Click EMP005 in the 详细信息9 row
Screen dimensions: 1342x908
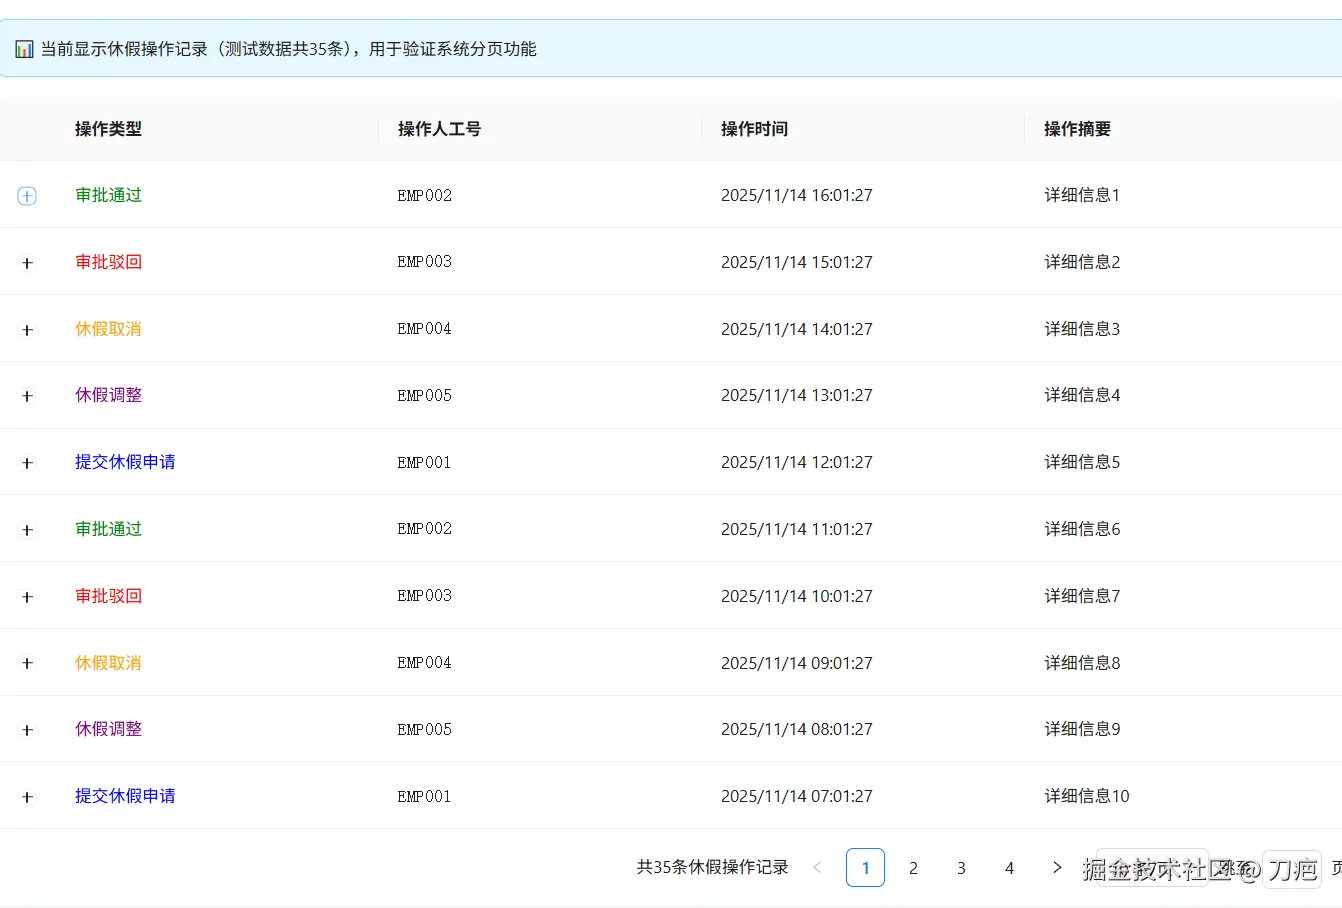click(425, 729)
